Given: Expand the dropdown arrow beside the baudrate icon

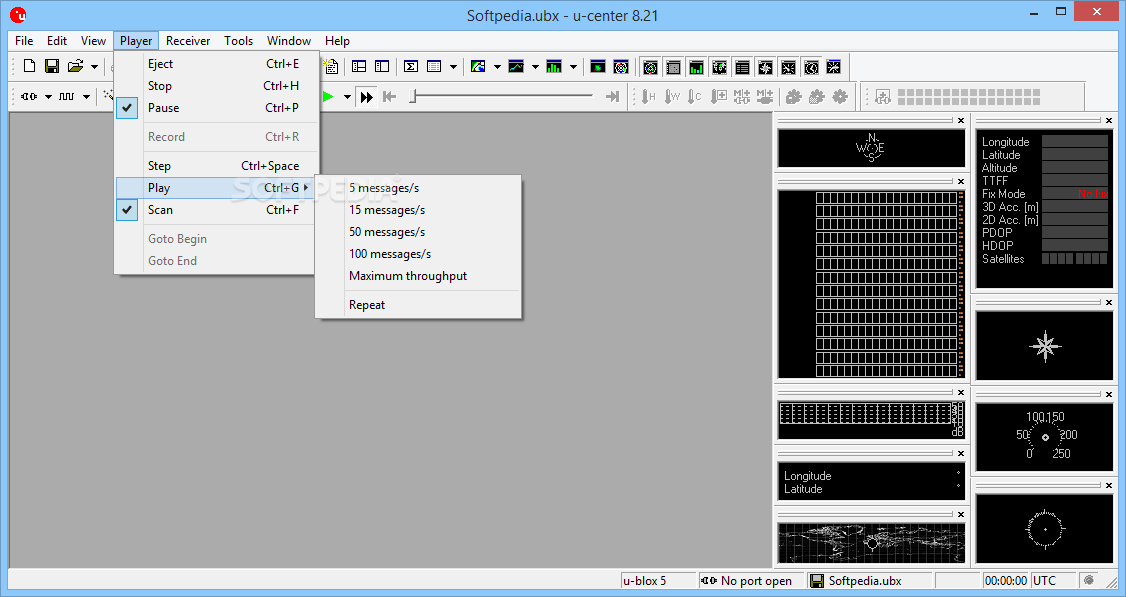Looking at the screenshot, I should click(x=86, y=96).
